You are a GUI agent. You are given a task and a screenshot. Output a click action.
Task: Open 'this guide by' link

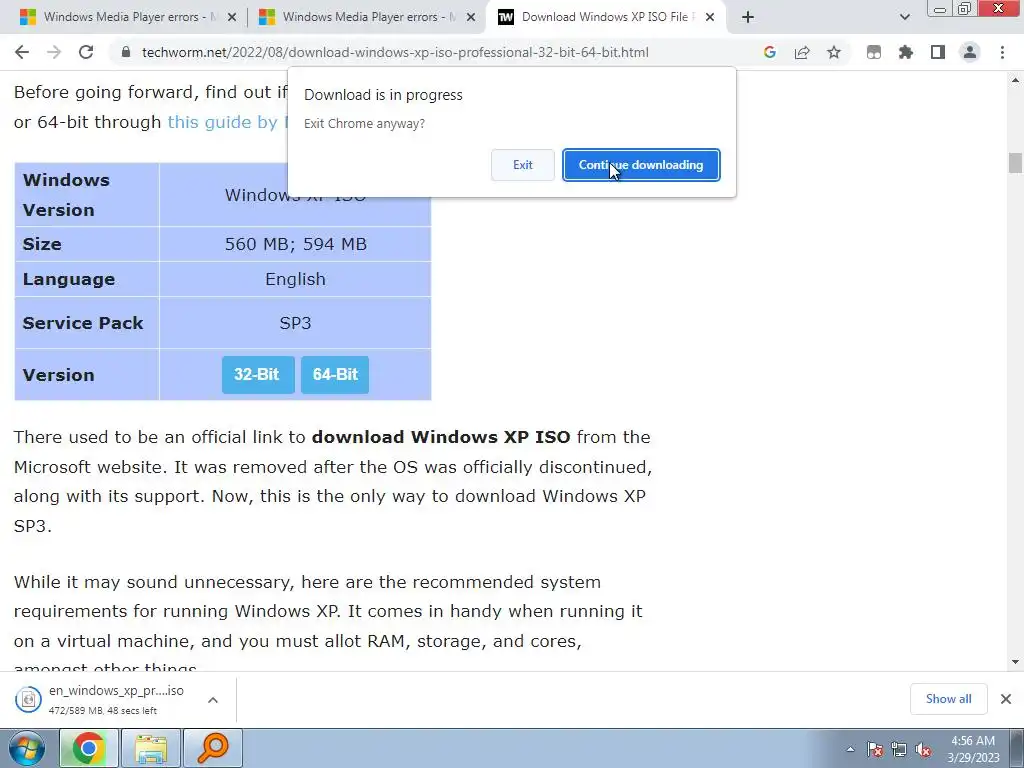226,122
